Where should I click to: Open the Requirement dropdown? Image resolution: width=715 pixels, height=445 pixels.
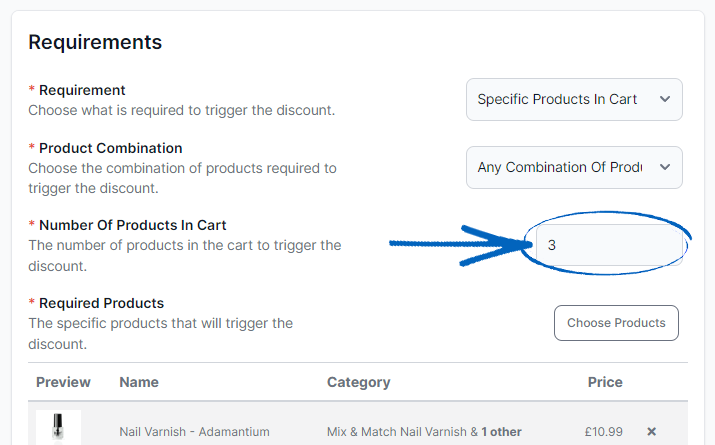pos(574,99)
